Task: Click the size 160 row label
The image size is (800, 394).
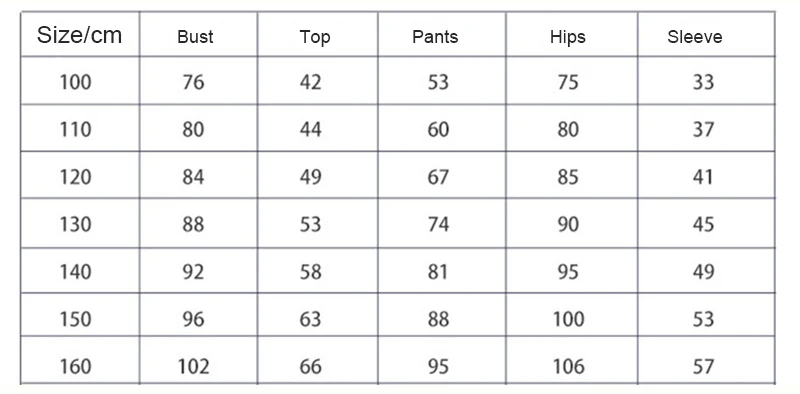Action: (x=76, y=366)
